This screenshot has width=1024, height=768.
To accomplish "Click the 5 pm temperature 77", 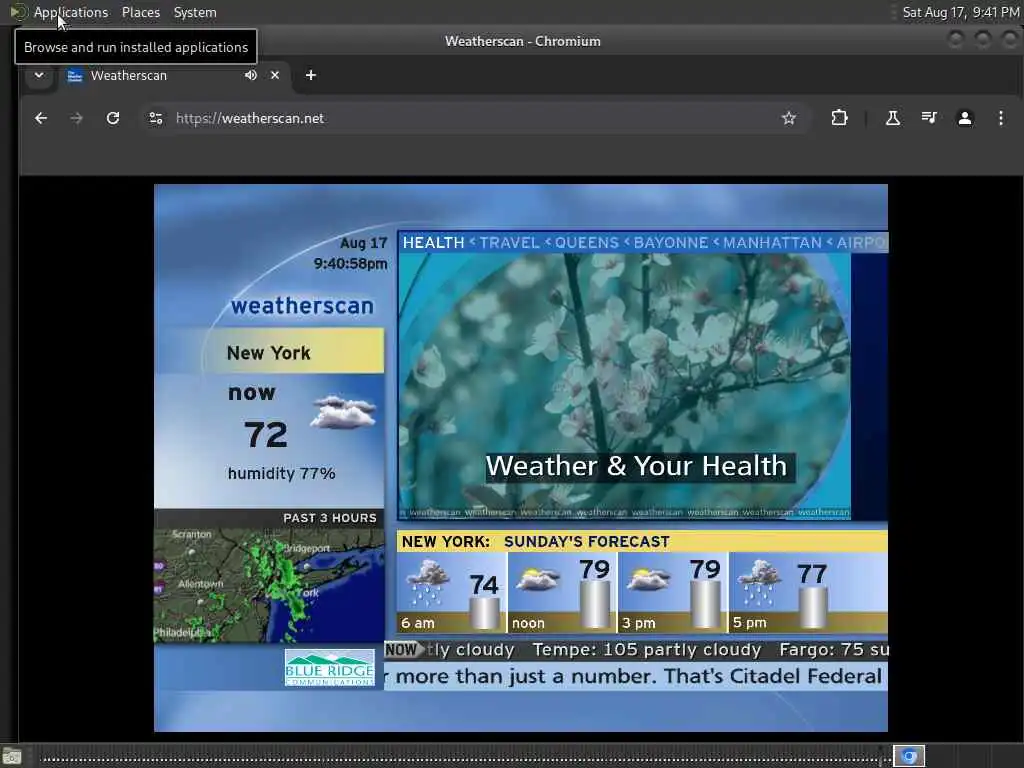I will [x=812, y=575].
